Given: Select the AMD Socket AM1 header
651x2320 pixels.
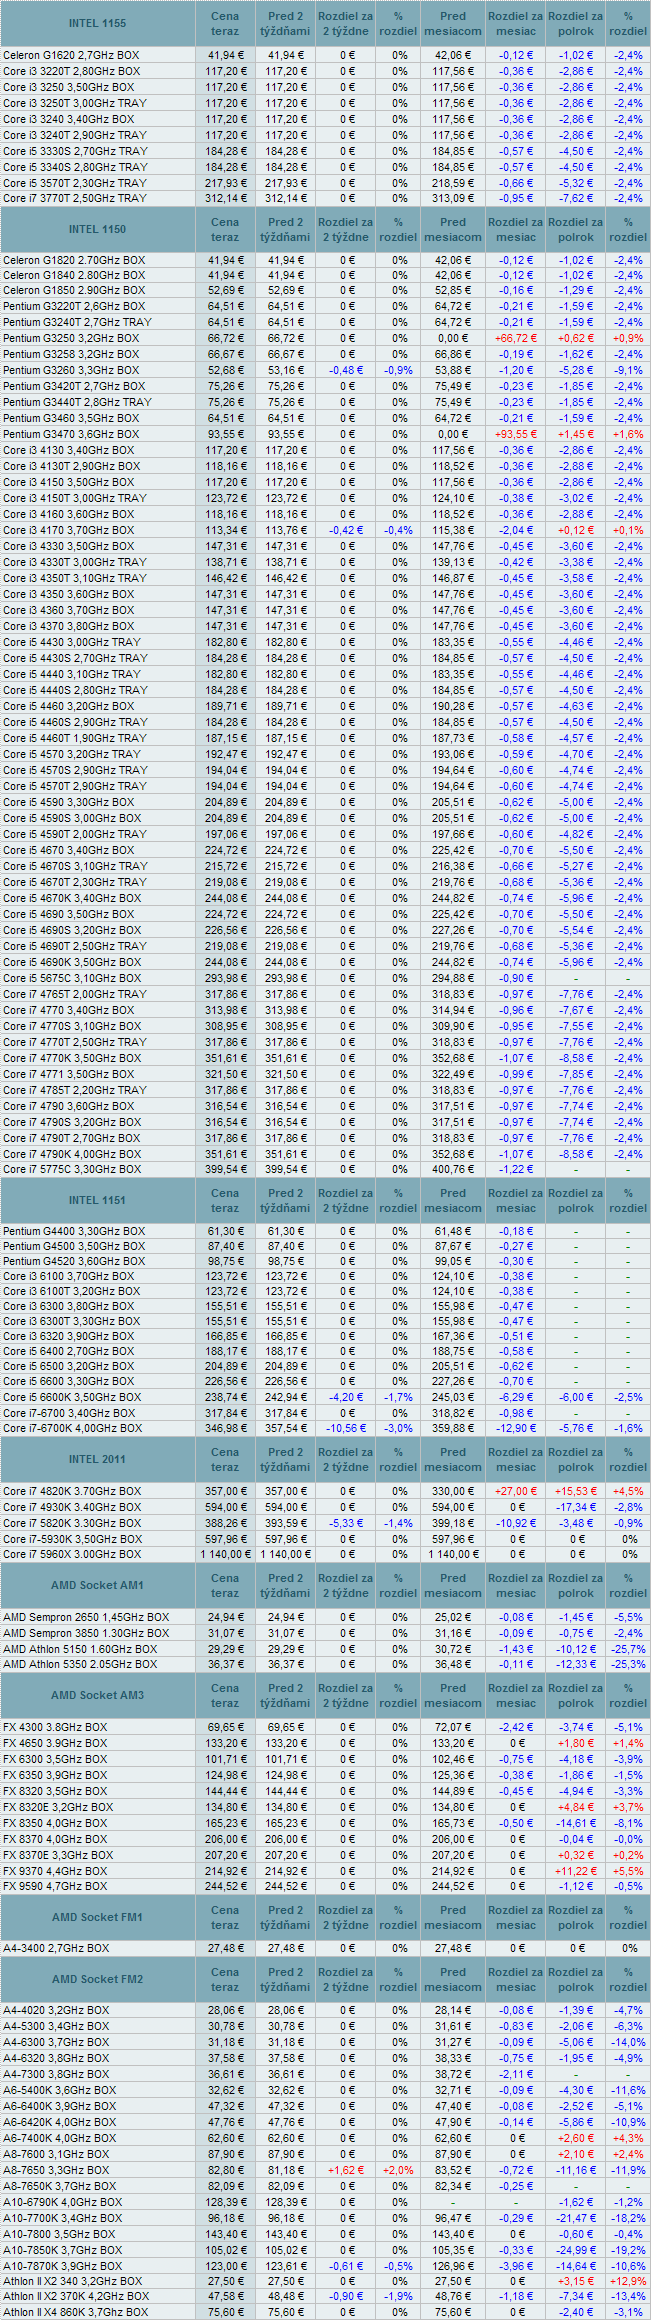Looking at the screenshot, I should pos(97,1585).
